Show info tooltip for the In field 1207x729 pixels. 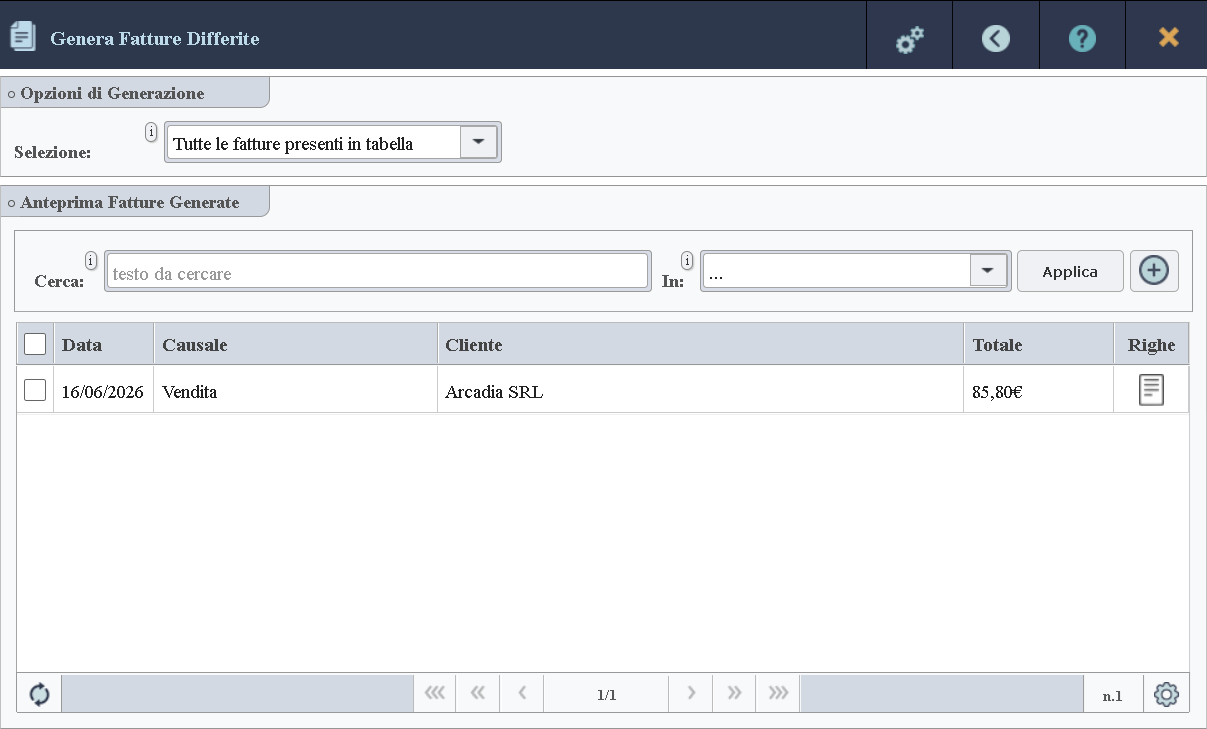[687, 260]
